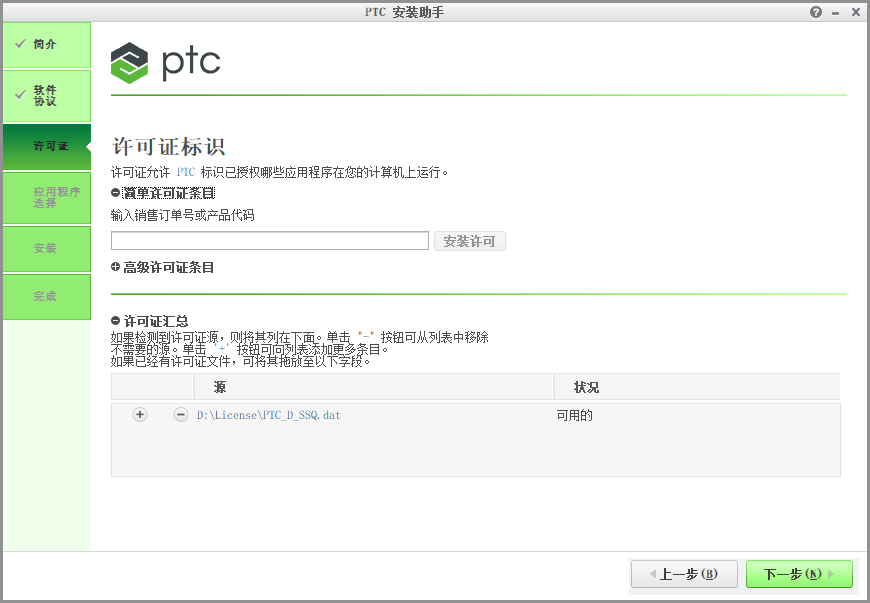Go back with the 上一步 button
The width and height of the screenshot is (870, 603).
[x=684, y=574]
